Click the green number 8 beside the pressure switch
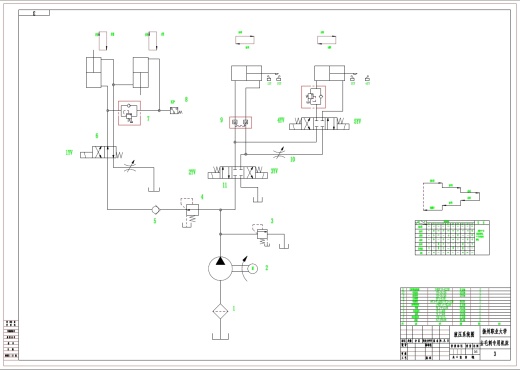This screenshot has height=370, width=520. pyautogui.click(x=186, y=99)
